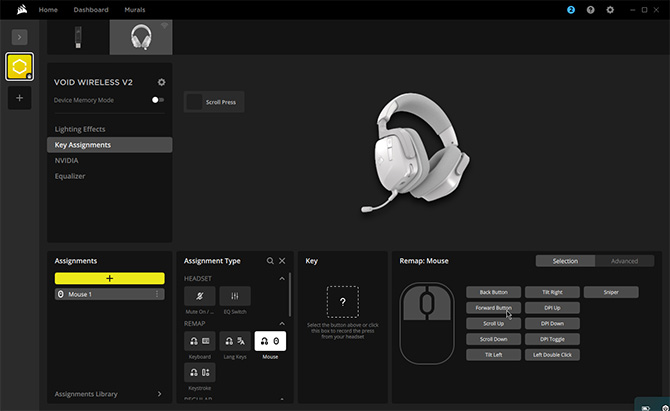
Task: Select the headset device tab
Action: pyautogui.click(x=141, y=37)
